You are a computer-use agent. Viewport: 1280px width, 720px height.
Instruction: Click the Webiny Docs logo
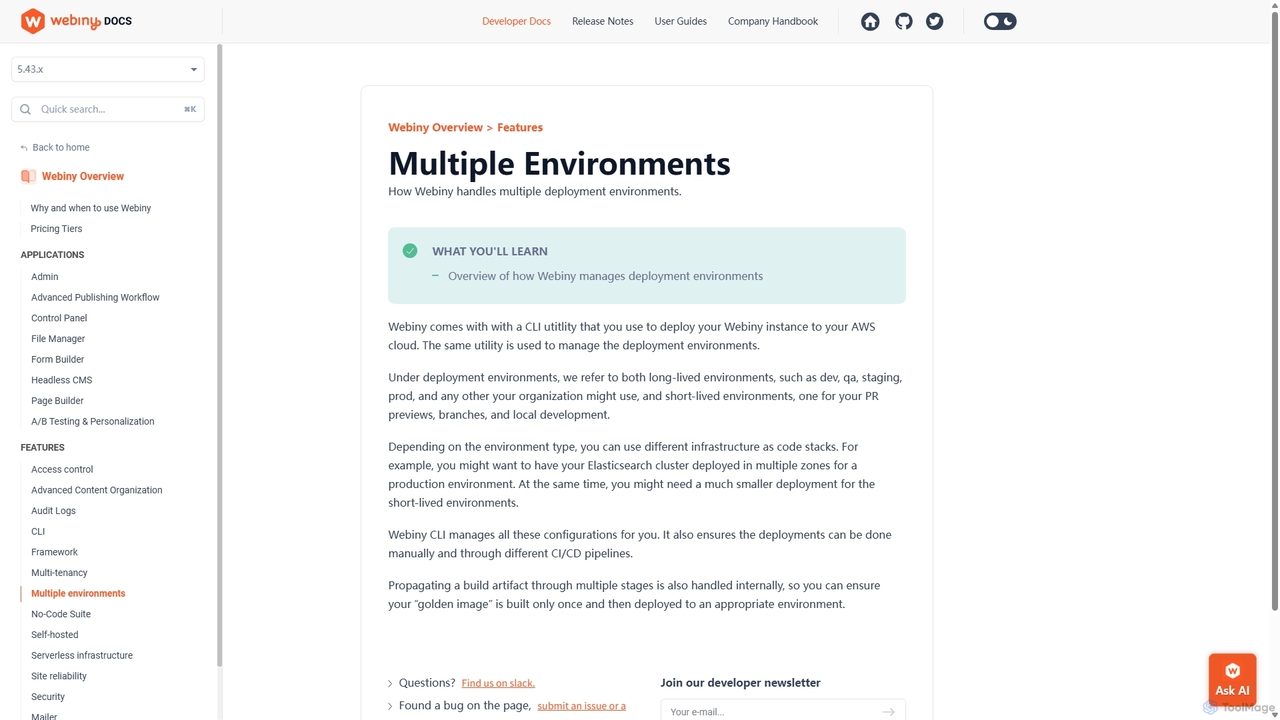coord(76,21)
